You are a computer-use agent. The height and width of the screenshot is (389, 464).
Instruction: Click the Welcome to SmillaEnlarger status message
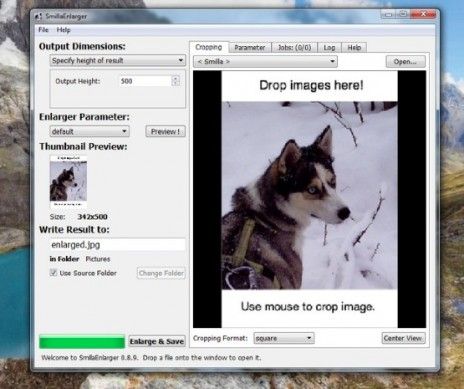(x=151, y=358)
